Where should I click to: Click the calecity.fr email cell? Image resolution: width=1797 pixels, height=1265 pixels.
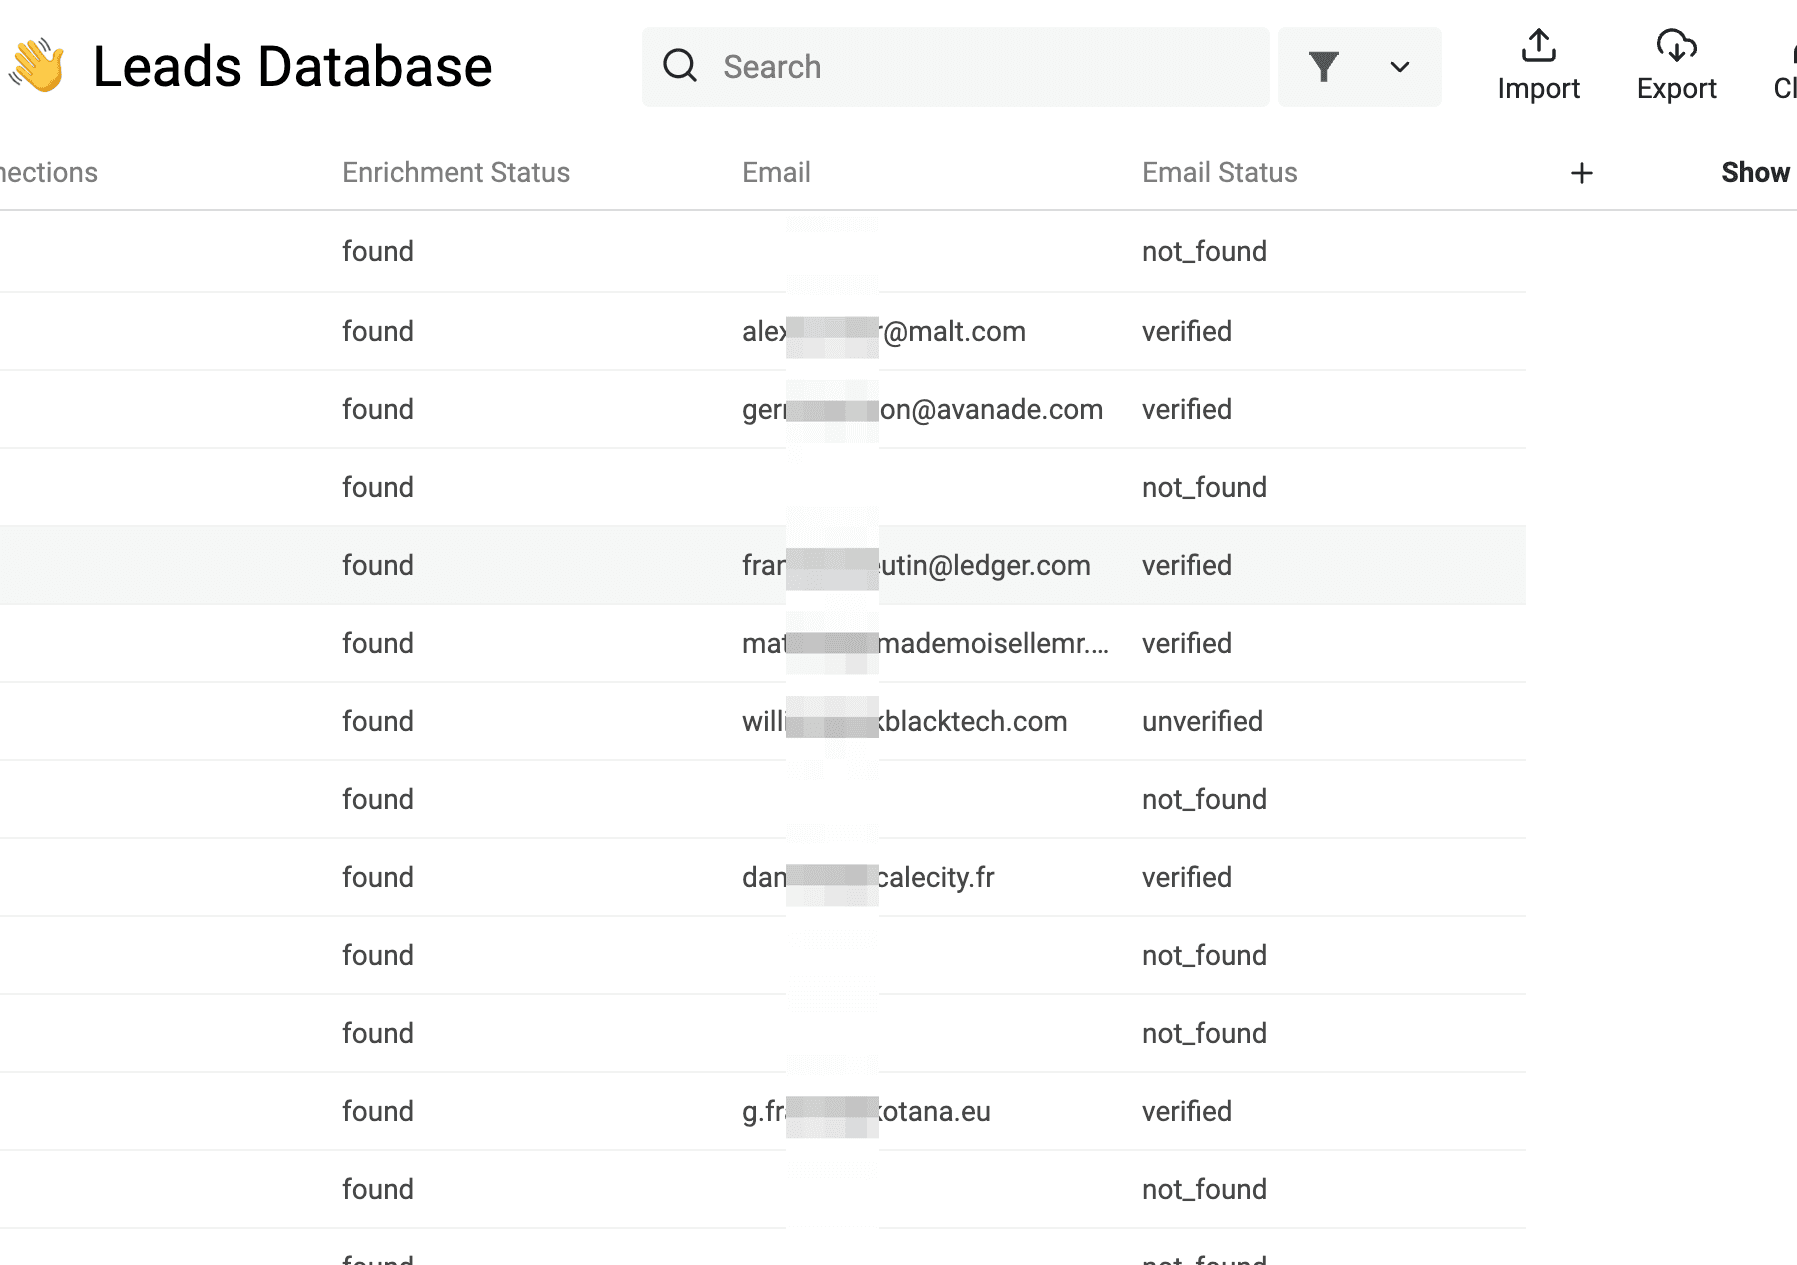point(868,877)
